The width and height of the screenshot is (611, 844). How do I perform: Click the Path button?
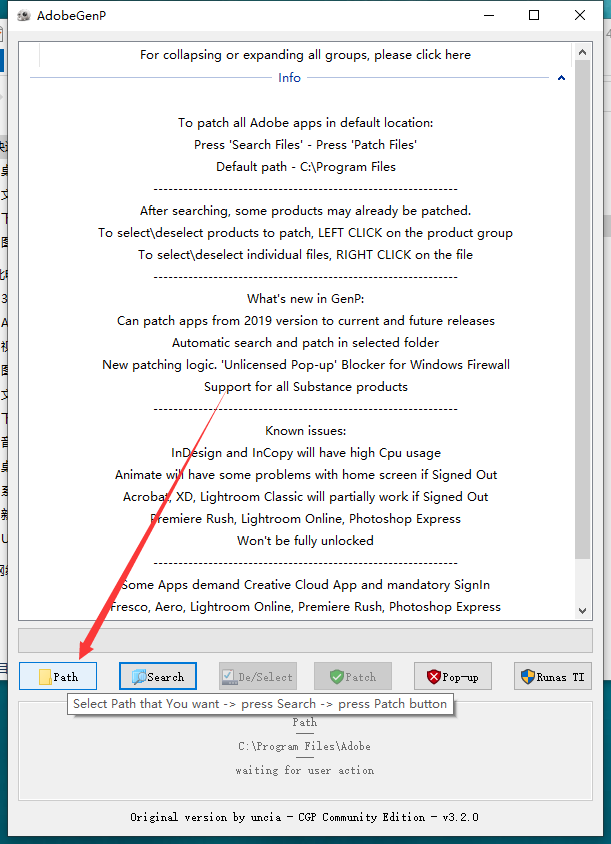pos(58,676)
